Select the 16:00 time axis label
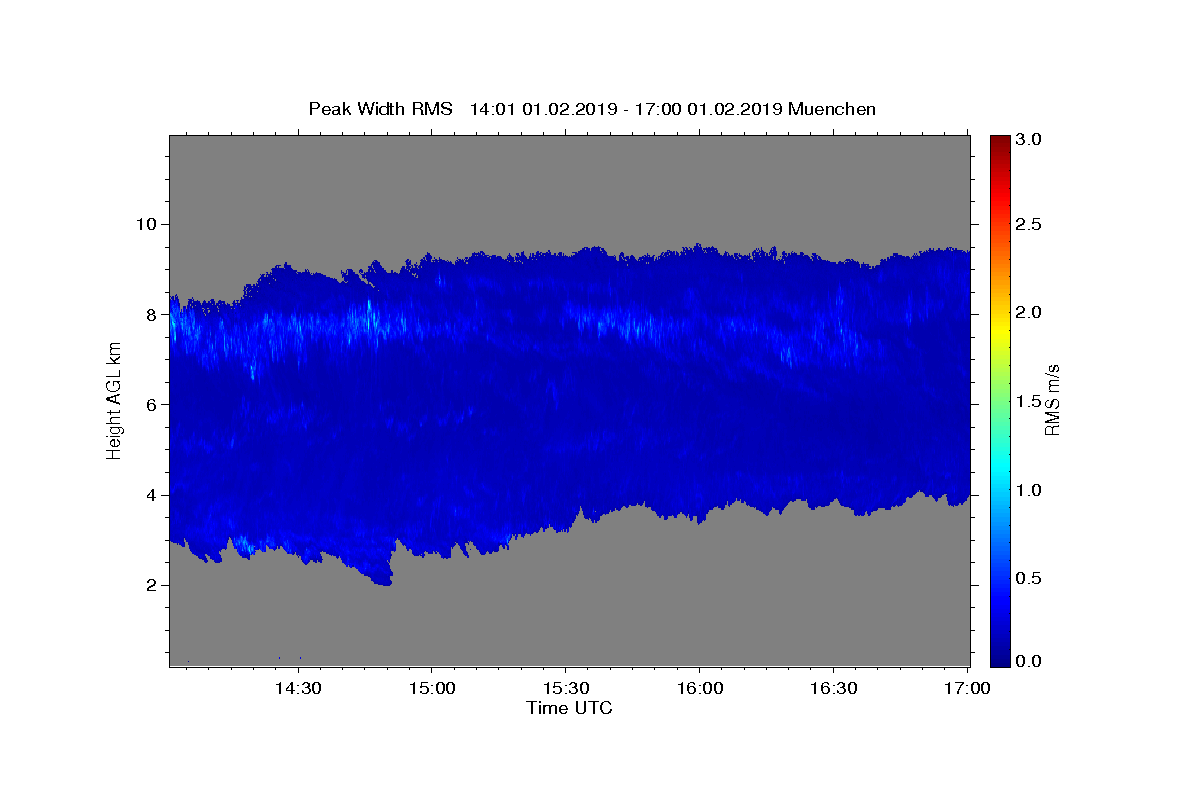 coord(700,689)
